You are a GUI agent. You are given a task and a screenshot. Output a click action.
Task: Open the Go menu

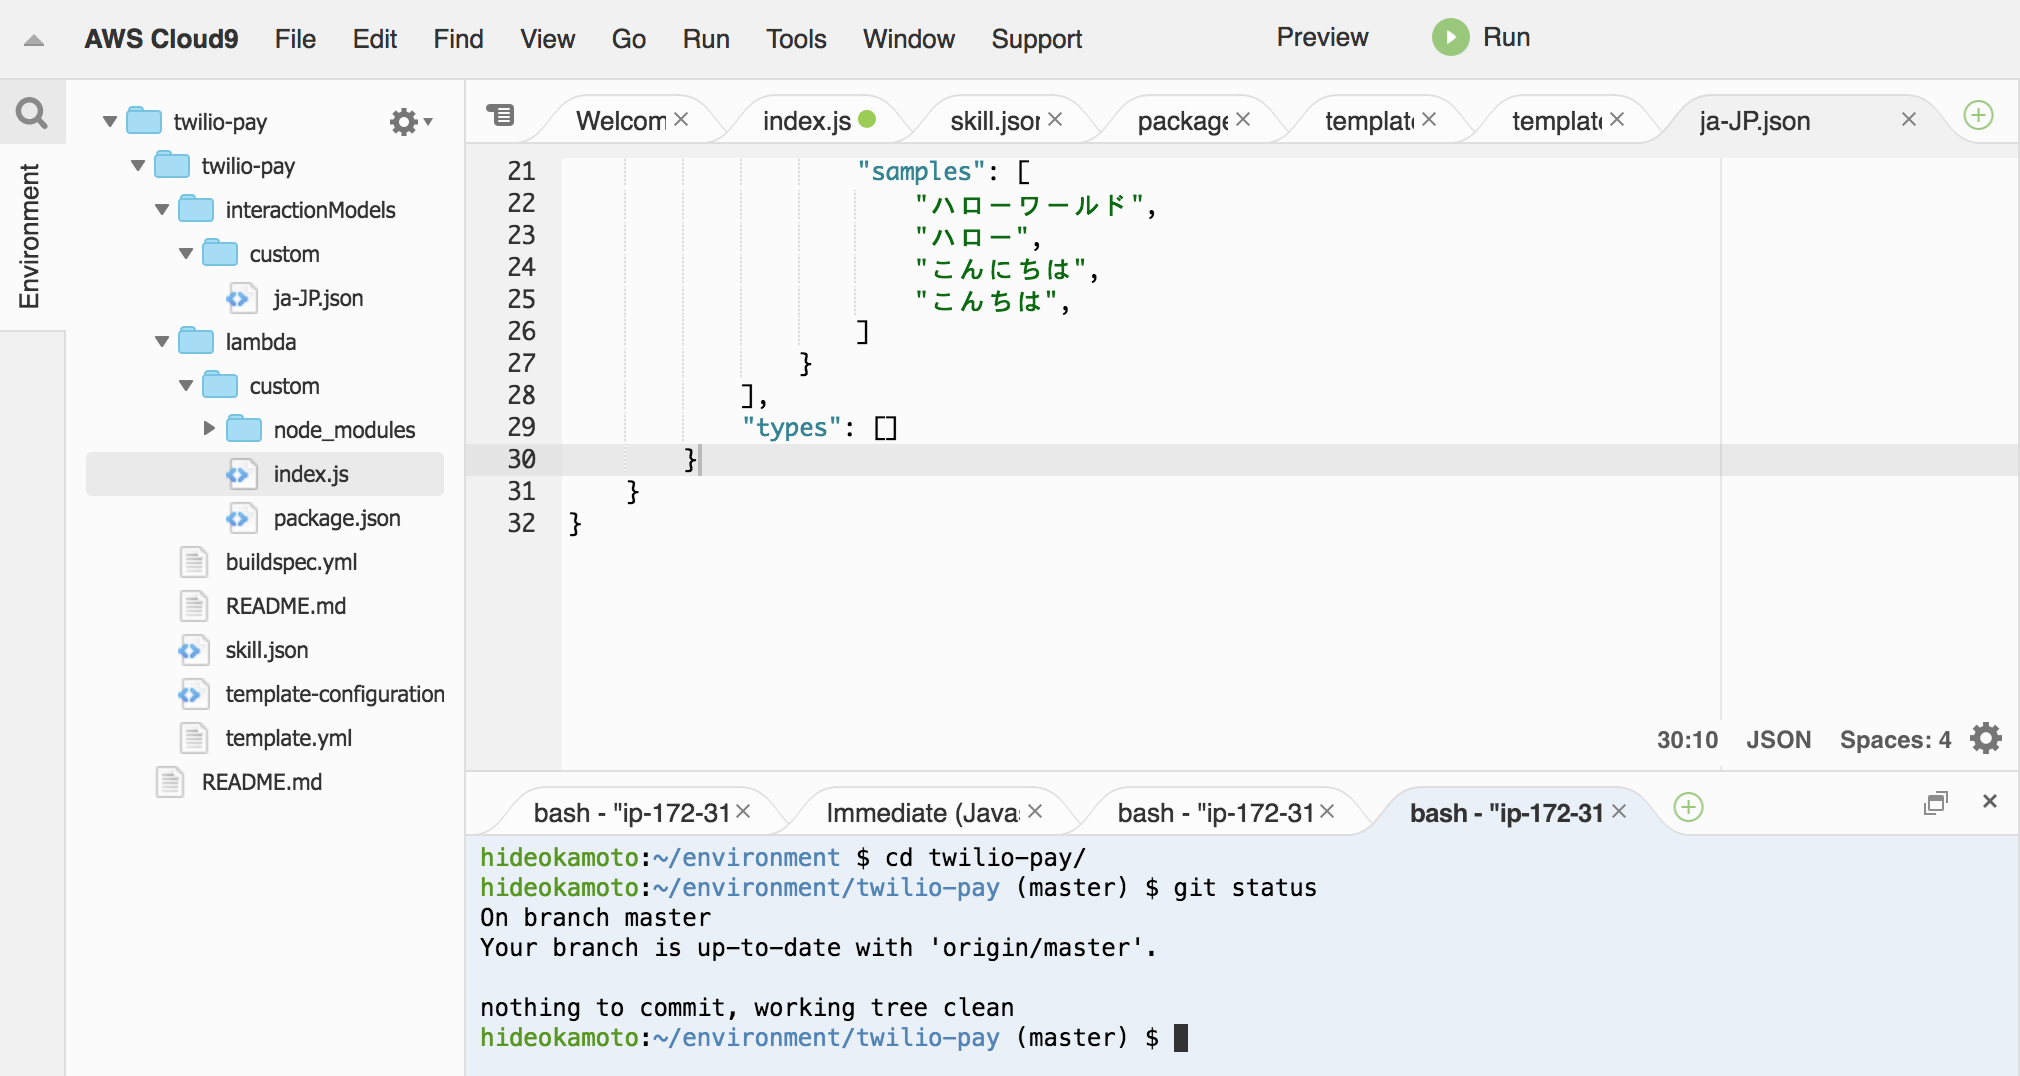628,39
